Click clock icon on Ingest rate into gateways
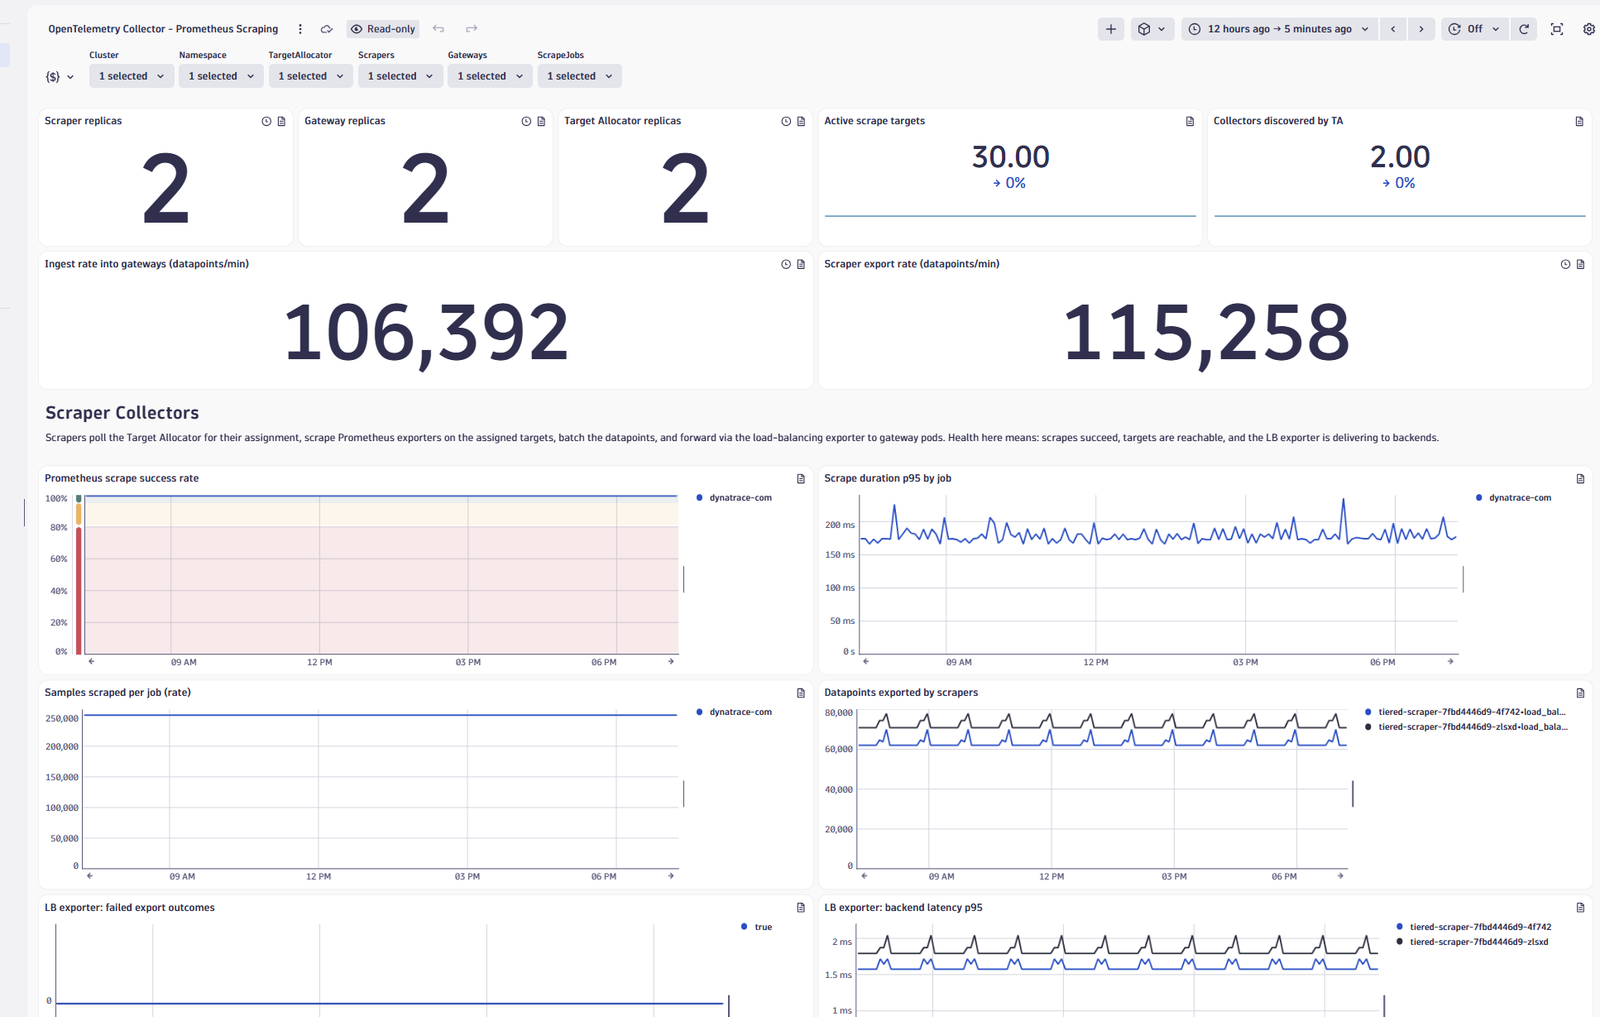The image size is (1600, 1017). pyautogui.click(x=786, y=264)
